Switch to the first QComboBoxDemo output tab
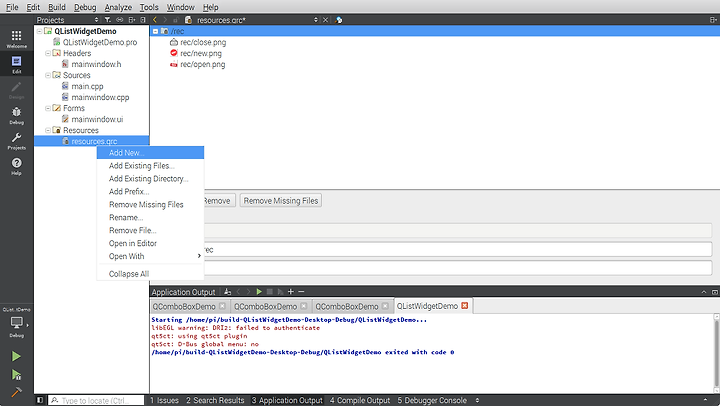The width and height of the screenshot is (720, 406). pos(189,306)
